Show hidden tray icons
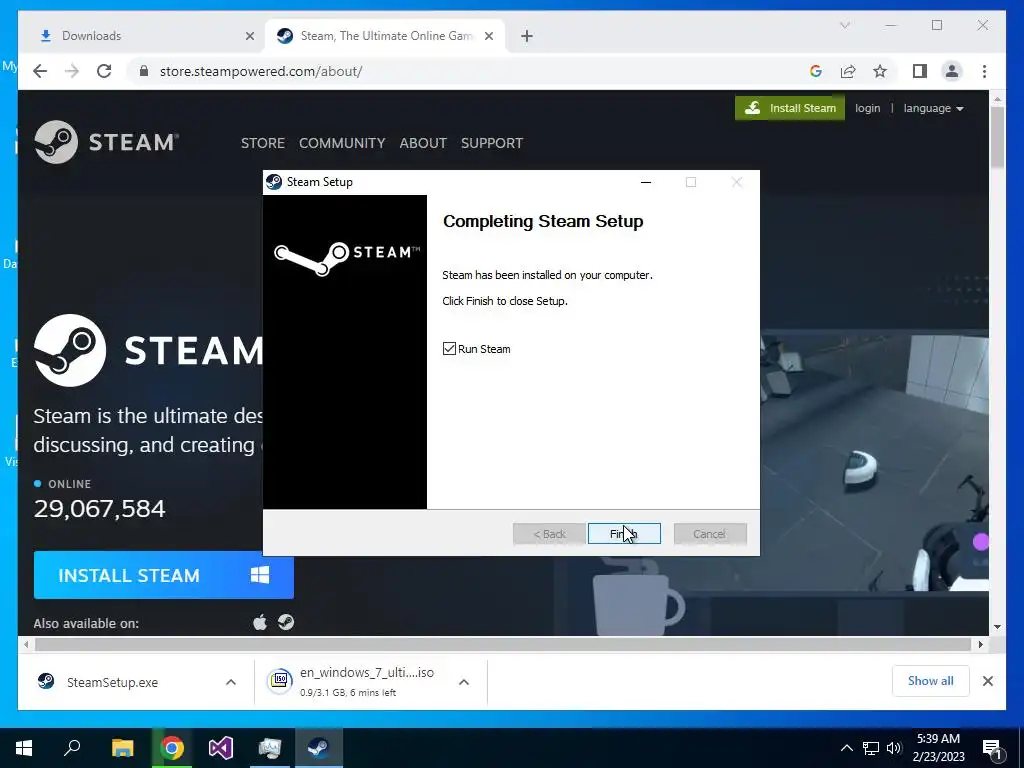The width and height of the screenshot is (1024, 768). click(846, 748)
